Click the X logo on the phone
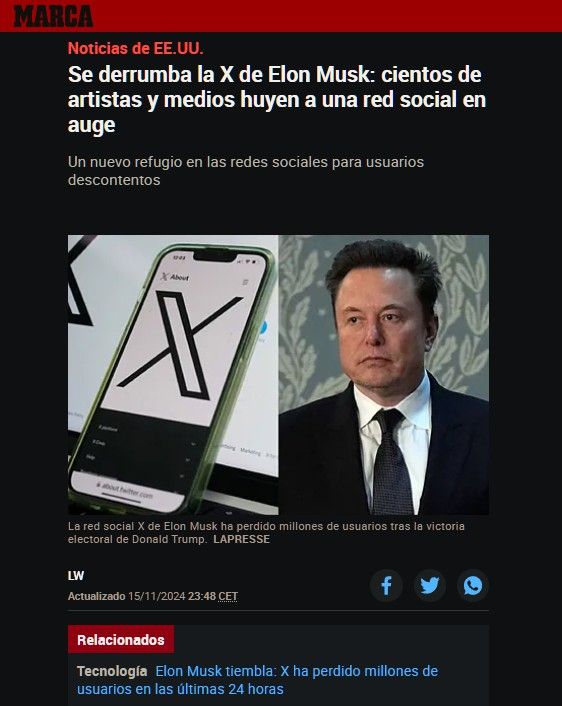This screenshot has width=562, height=706. 180,344
